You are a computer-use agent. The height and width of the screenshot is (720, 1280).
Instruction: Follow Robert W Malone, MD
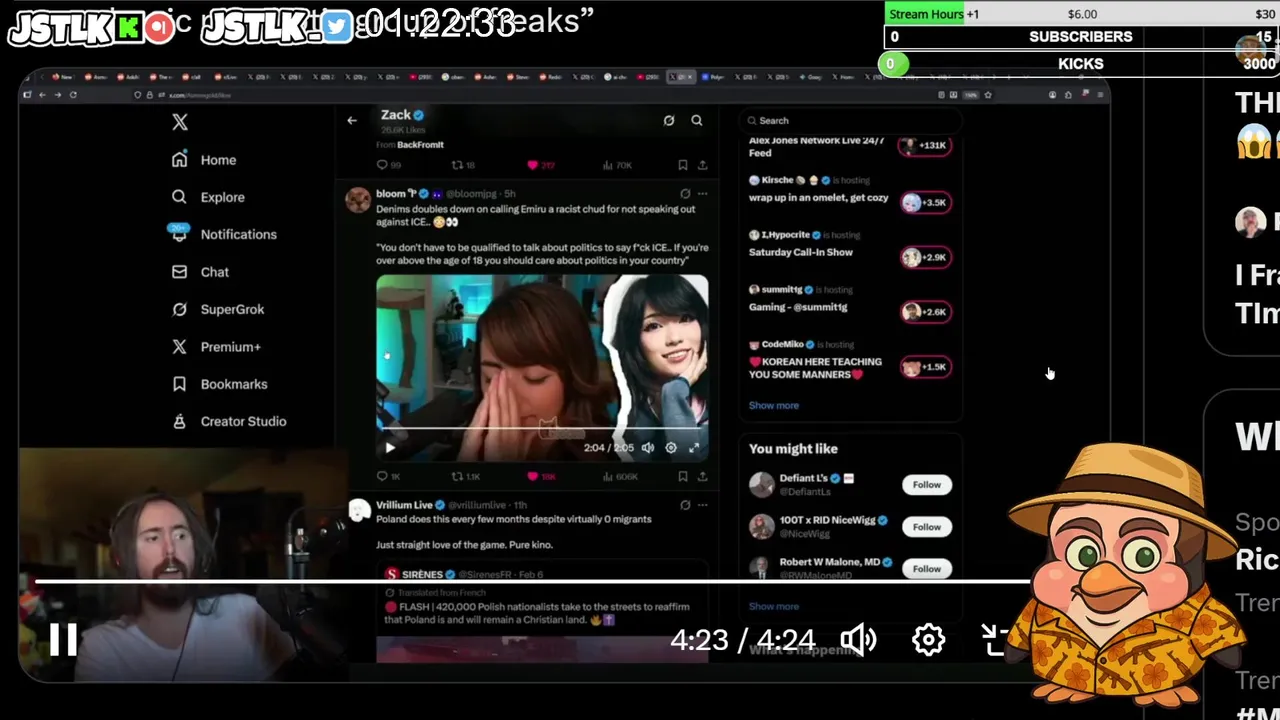[x=926, y=569]
